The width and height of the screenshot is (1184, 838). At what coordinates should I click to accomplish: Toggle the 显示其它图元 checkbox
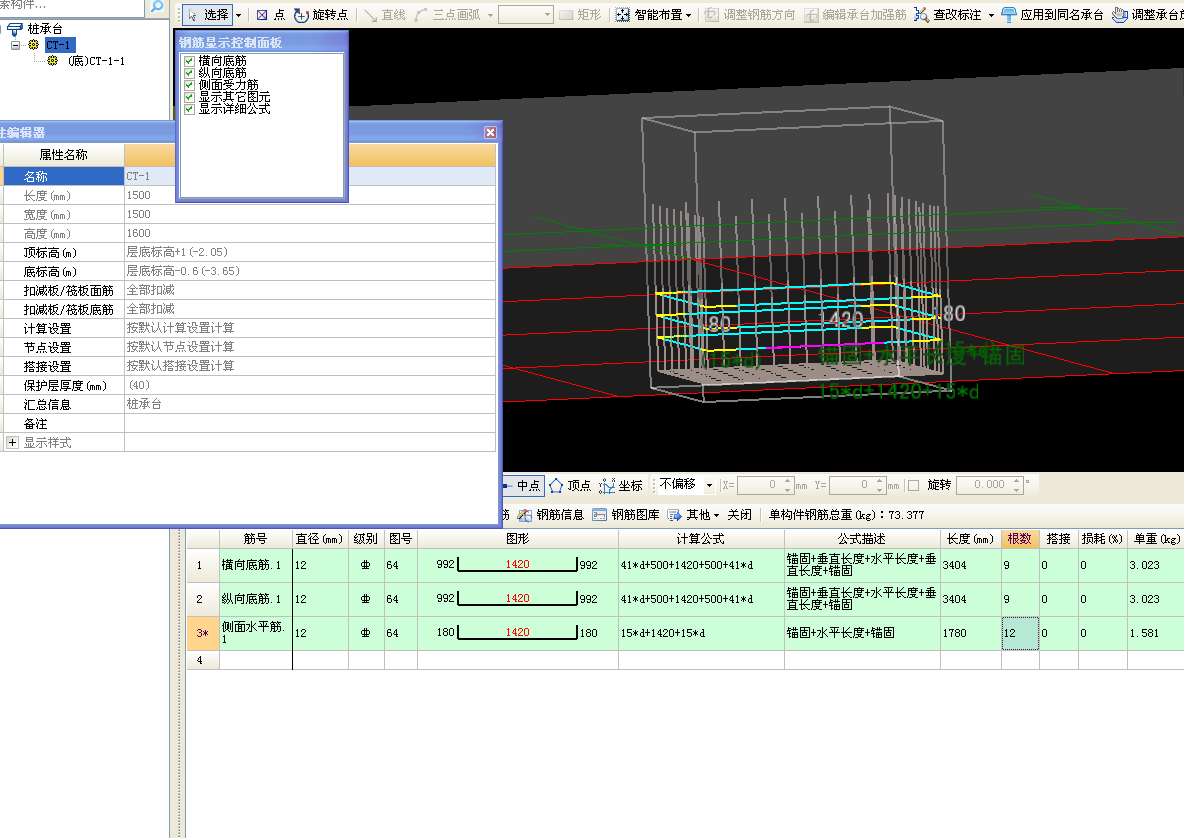tap(190, 97)
